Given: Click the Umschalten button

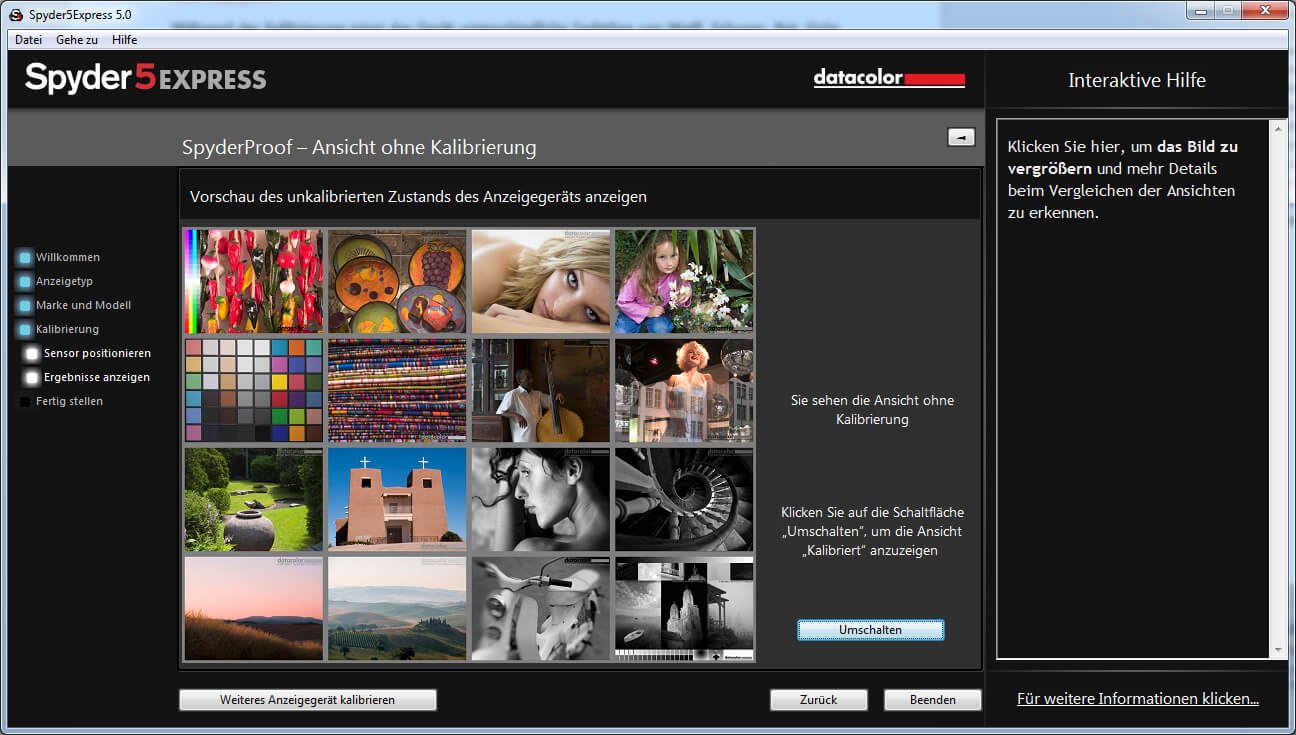Looking at the screenshot, I should [x=870, y=630].
